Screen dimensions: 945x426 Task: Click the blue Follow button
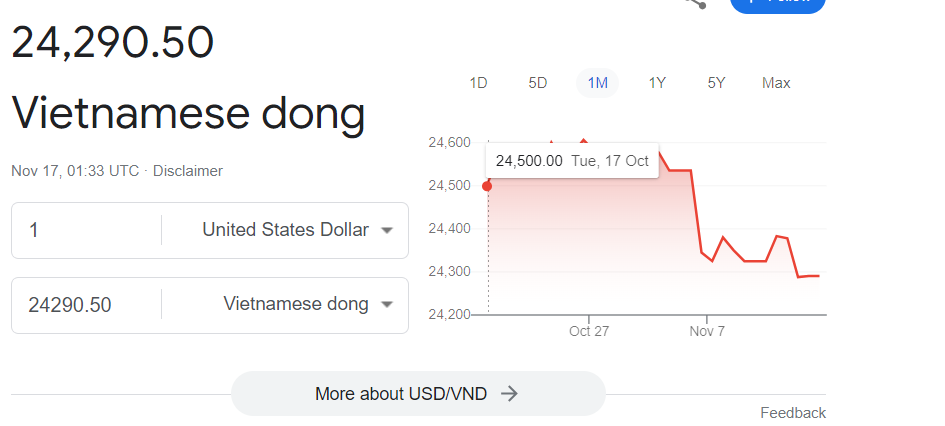coord(777,5)
